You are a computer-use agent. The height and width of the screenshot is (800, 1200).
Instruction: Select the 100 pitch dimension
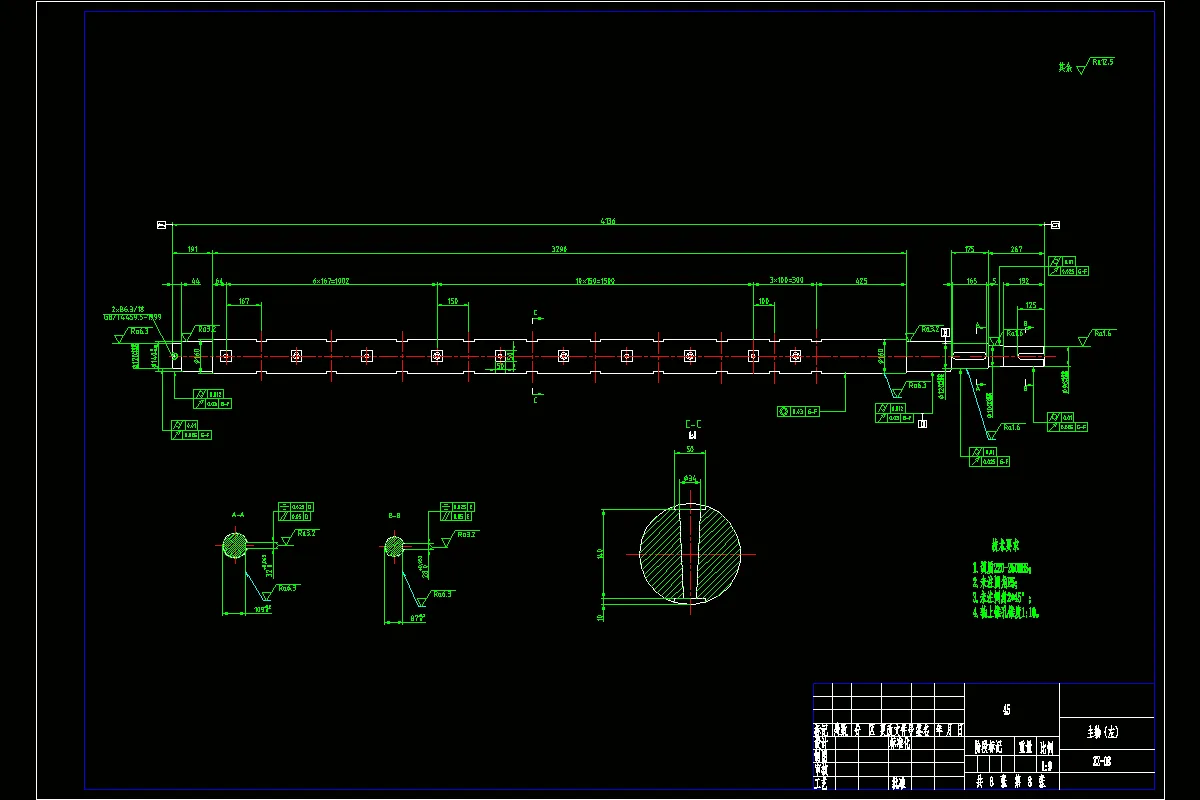tap(764, 300)
